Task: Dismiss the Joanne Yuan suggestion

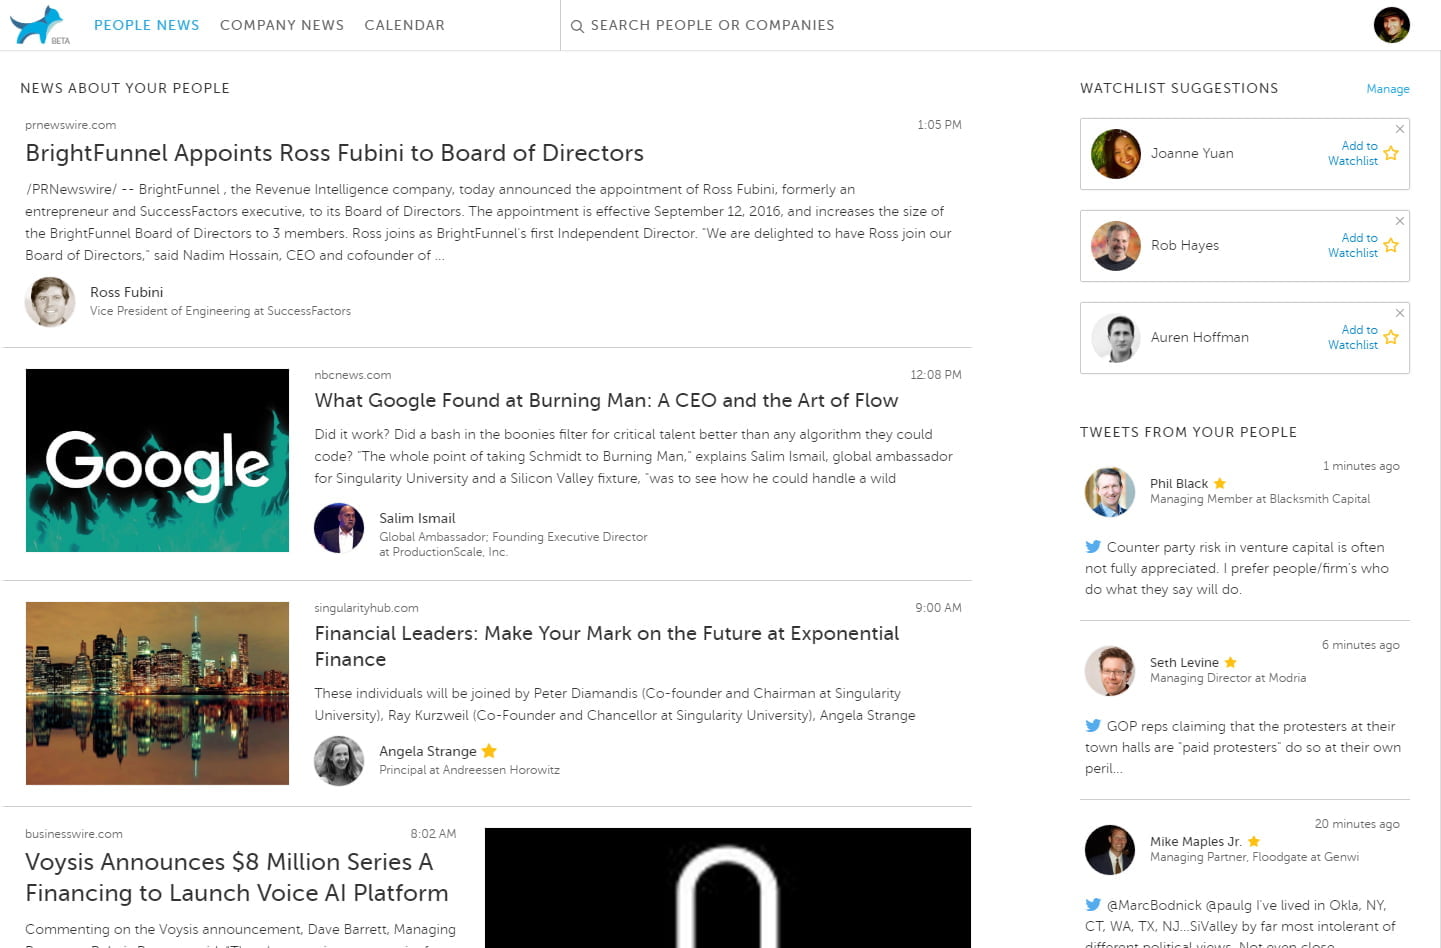Action: pyautogui.click(x=1400, y=129)
